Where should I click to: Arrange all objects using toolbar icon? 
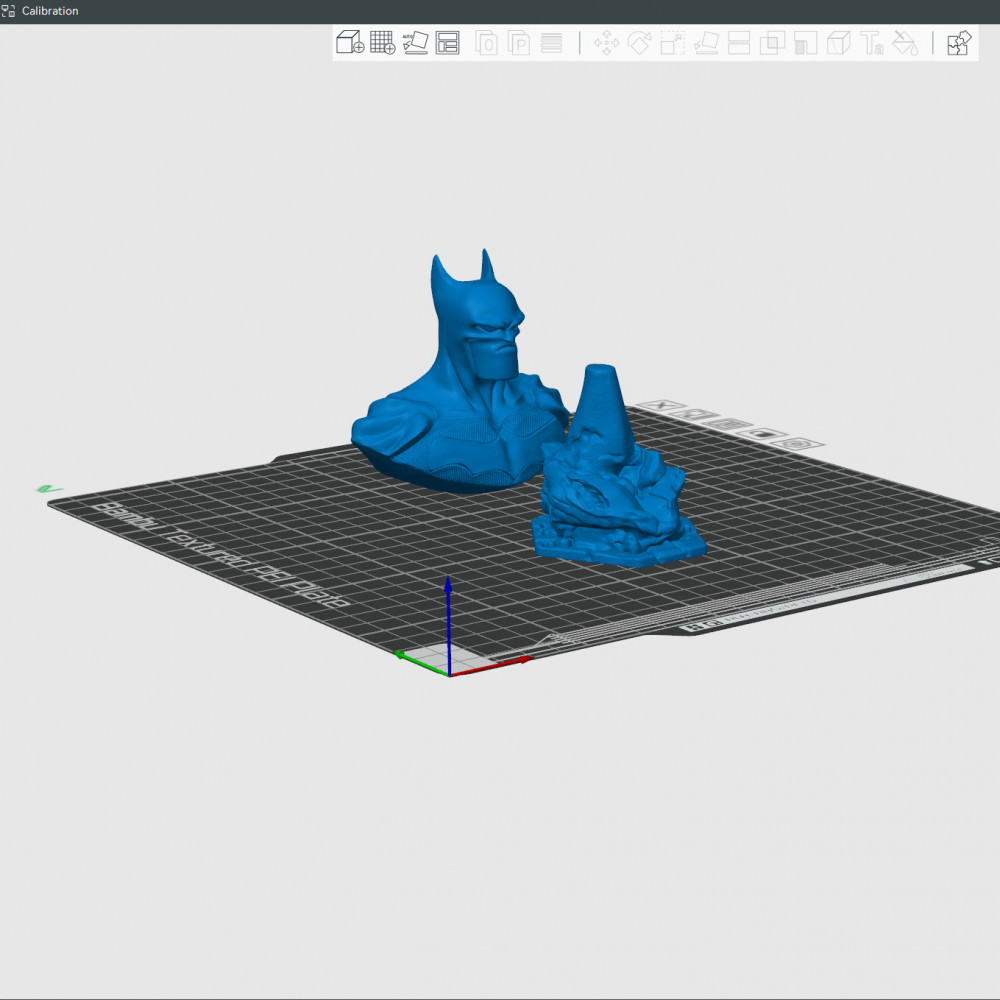[448, 43]
